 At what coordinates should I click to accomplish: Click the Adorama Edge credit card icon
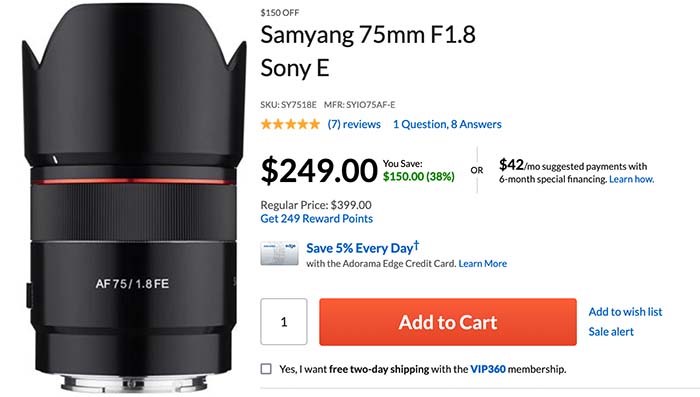(x=279, y=254)
